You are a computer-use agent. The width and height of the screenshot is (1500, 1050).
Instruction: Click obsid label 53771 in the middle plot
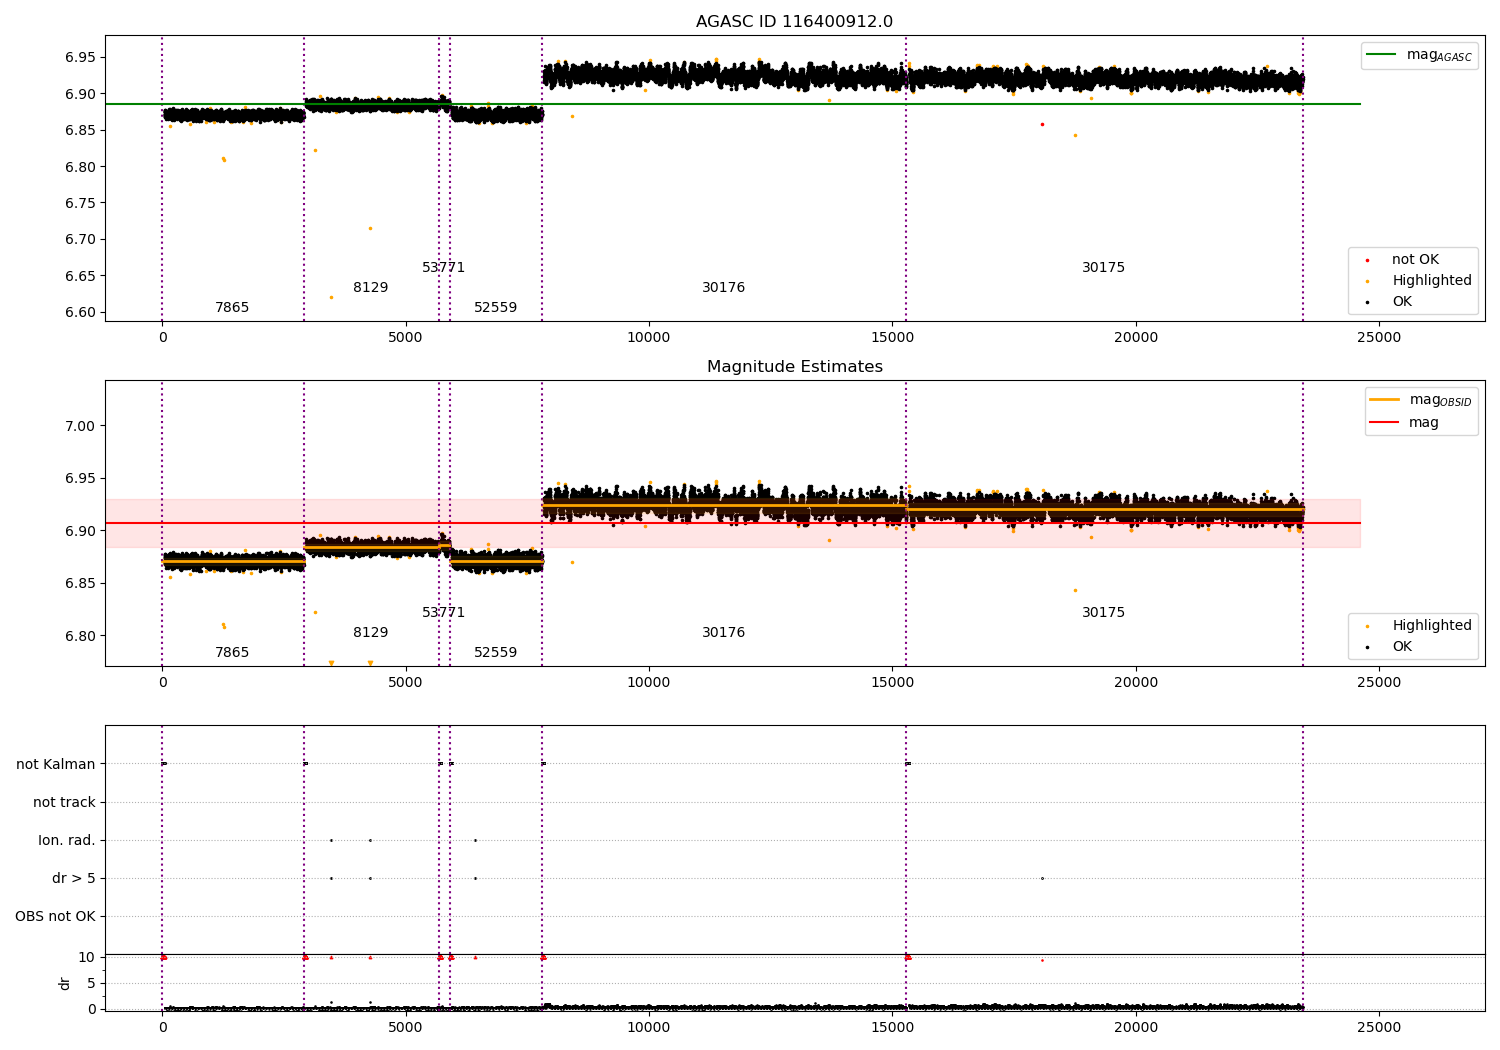(443, 613)
